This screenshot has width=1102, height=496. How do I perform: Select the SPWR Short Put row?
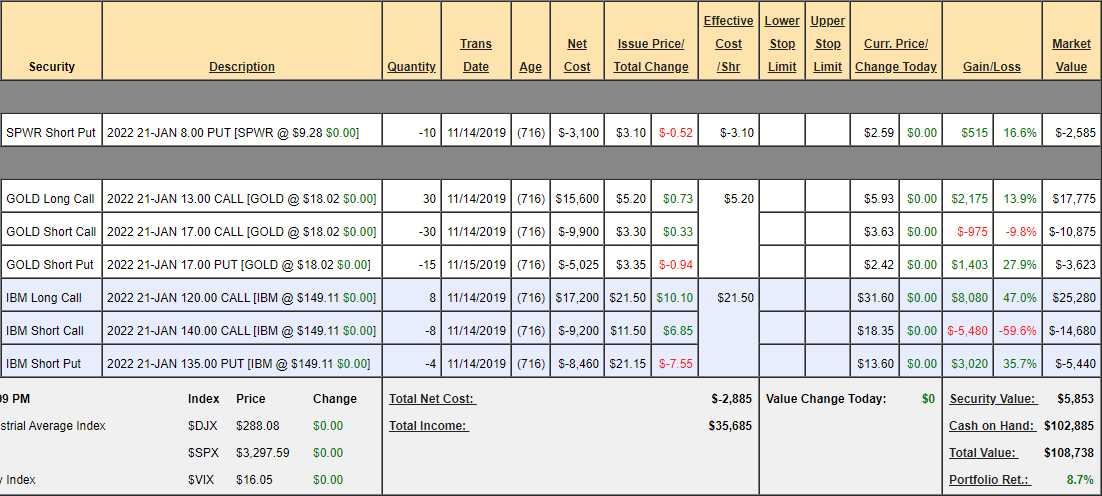click(51, 132)
